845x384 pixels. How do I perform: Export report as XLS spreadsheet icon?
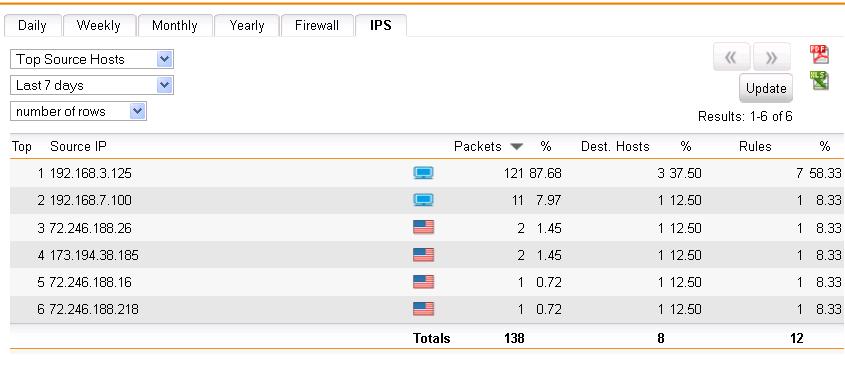819,81
